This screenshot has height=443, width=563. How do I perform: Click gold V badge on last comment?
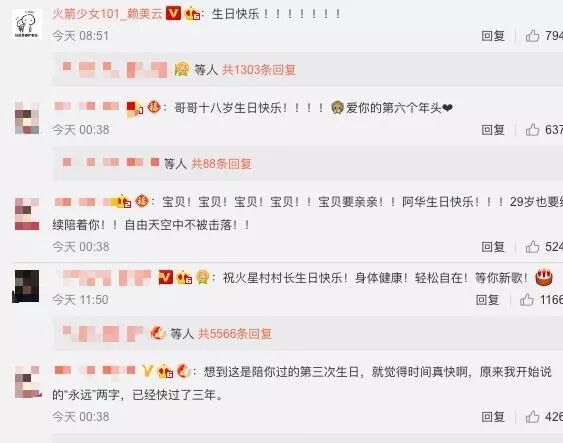click(x=147, y=371)
